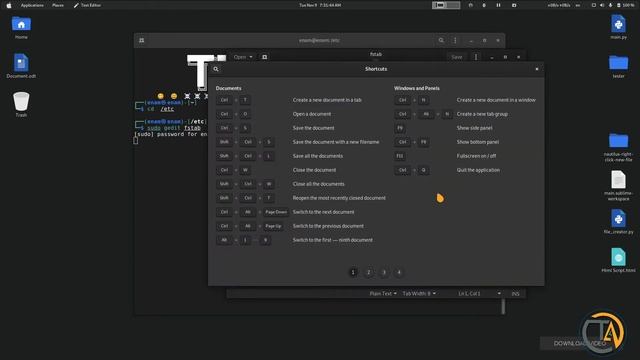640x360 pixels.
Task: Open the Tab Width dropdown
Action: click(419, 293)
